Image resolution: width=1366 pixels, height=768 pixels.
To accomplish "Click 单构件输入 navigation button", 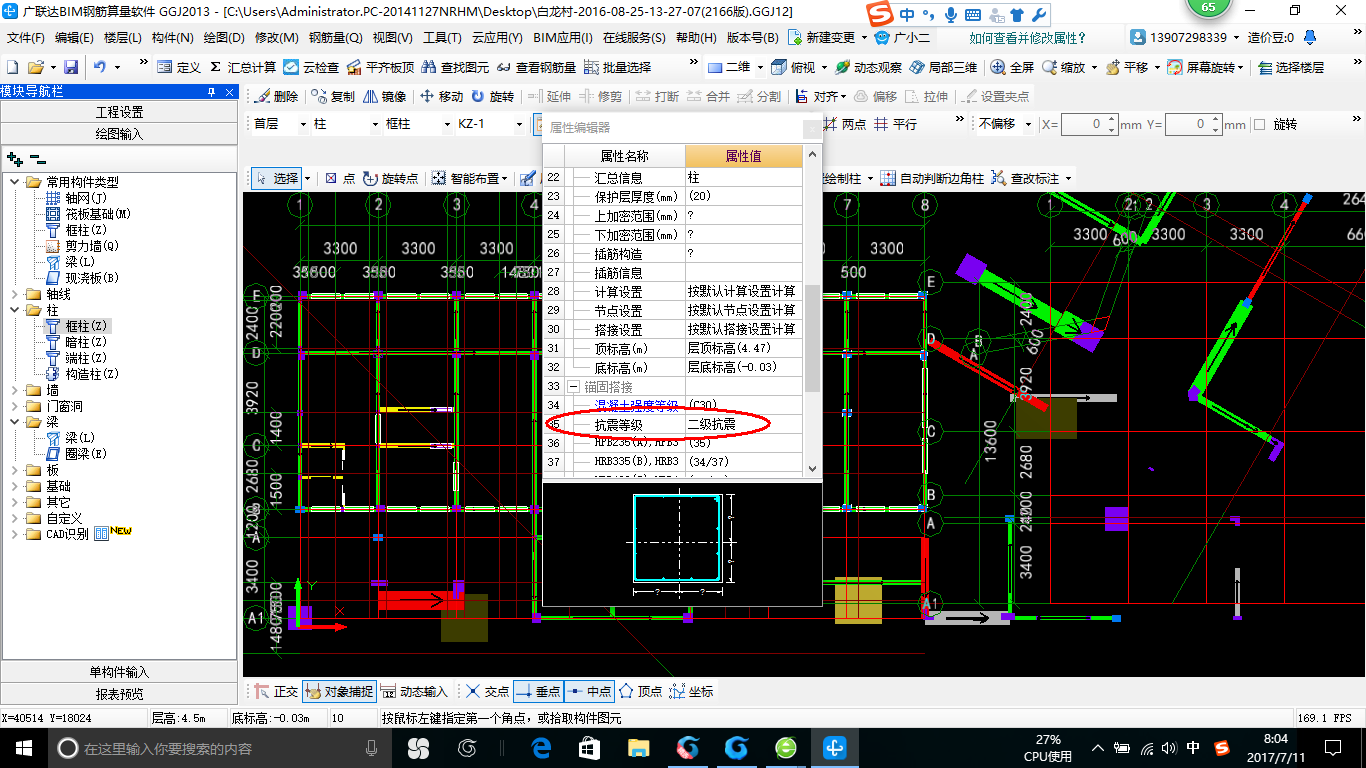I will coord(119,672).
